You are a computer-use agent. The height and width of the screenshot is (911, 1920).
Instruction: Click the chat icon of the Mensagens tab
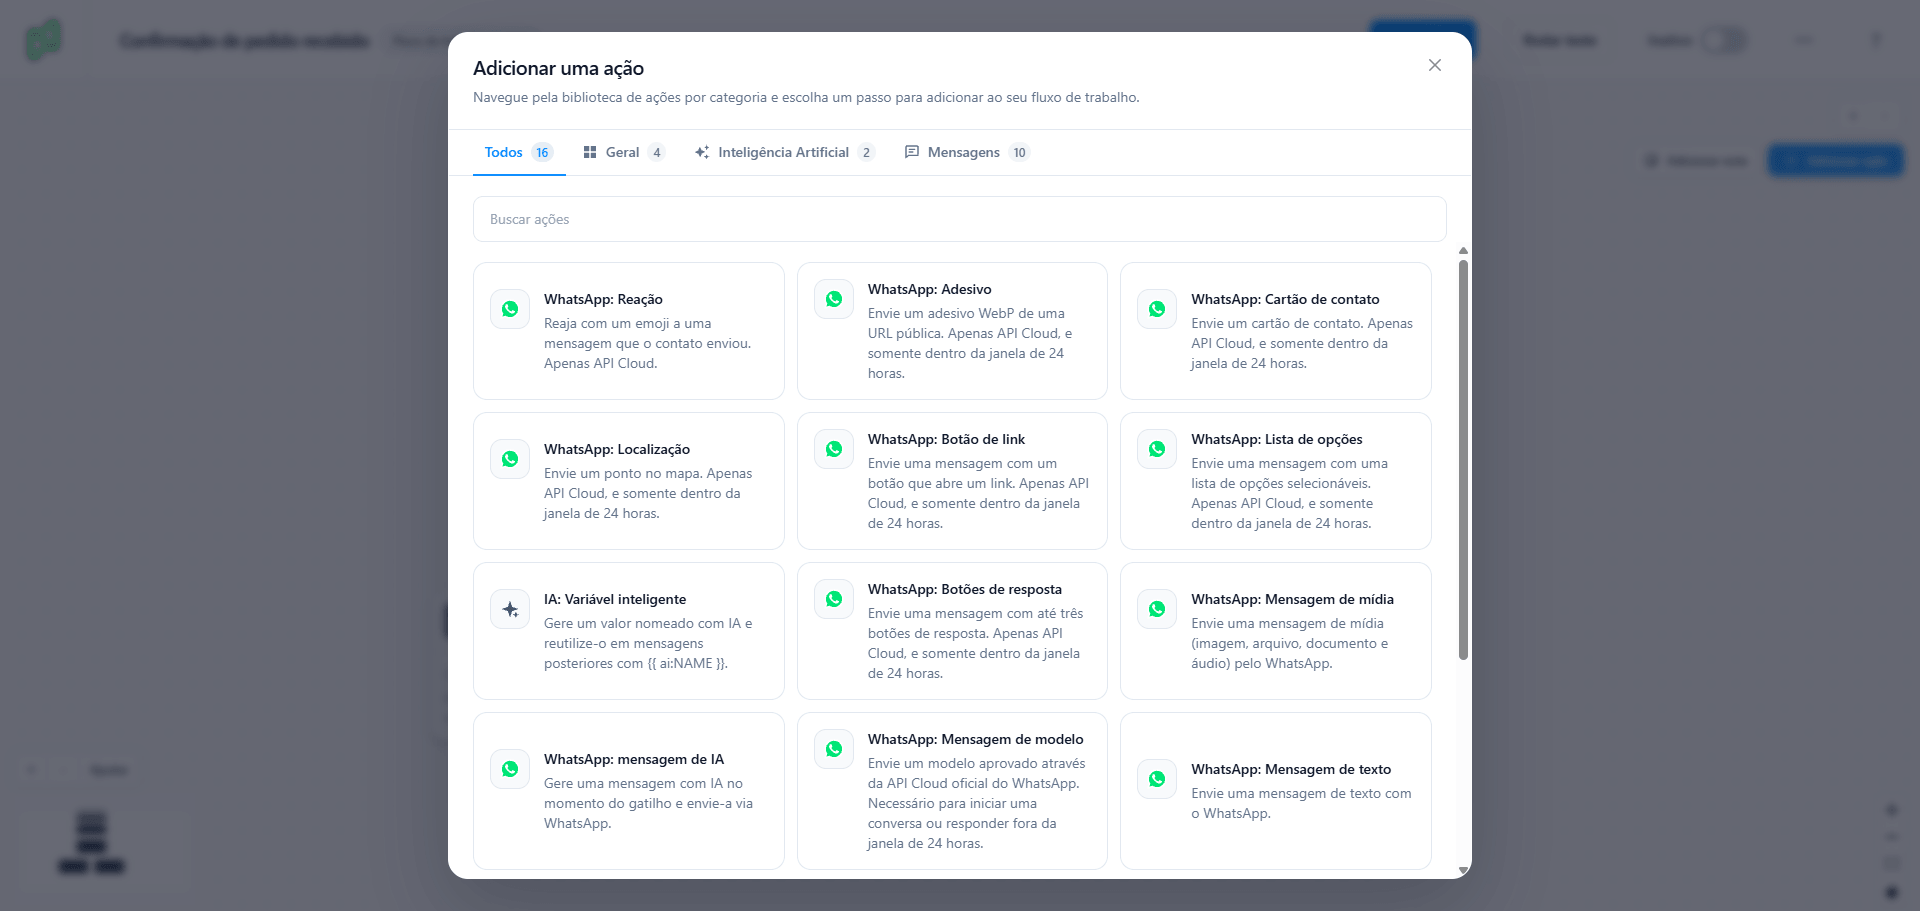pyautogui.click(x=912, y=152)
